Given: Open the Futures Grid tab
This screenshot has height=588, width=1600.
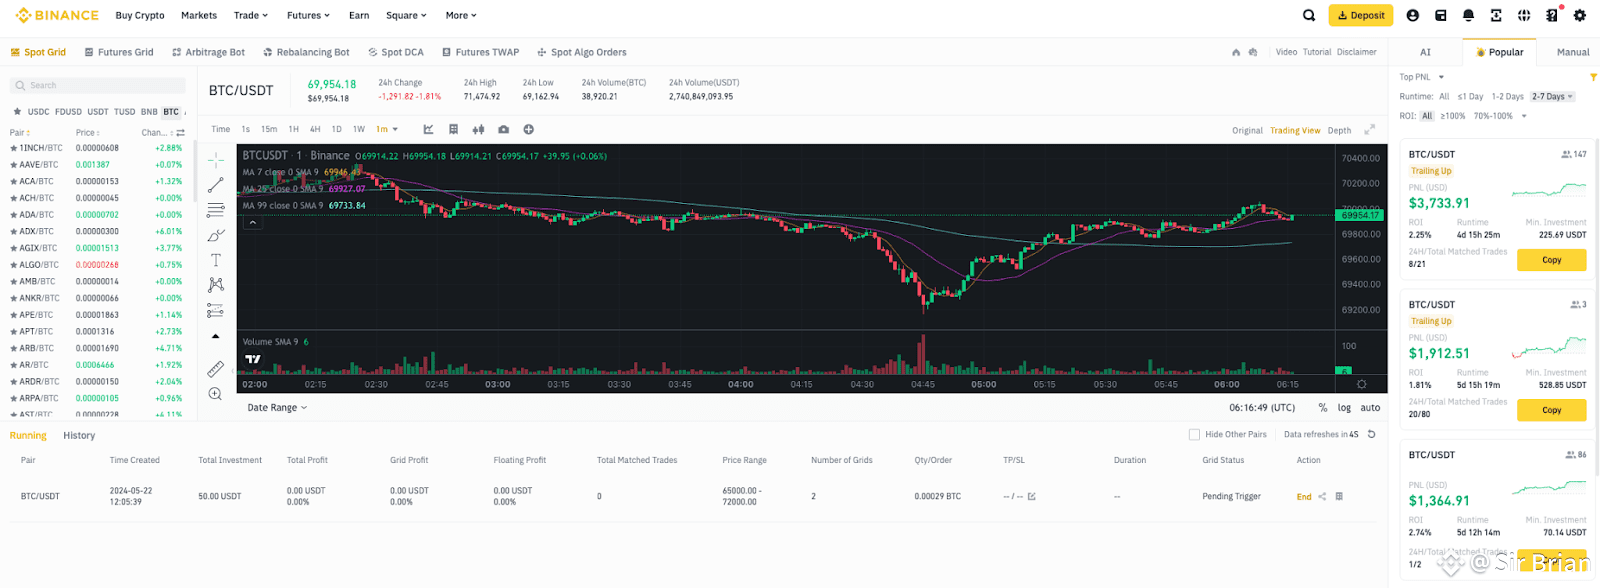Looking at the screenshot, I should tap(119, 52).
